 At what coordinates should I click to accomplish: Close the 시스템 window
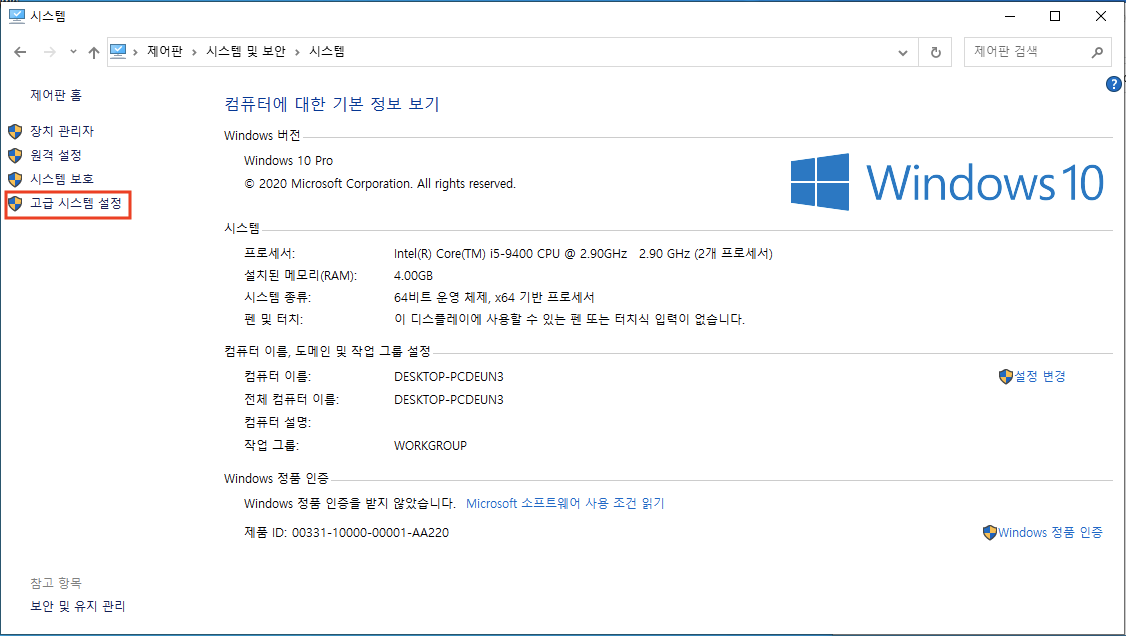pyautogui.click(x=1100, y=16)
